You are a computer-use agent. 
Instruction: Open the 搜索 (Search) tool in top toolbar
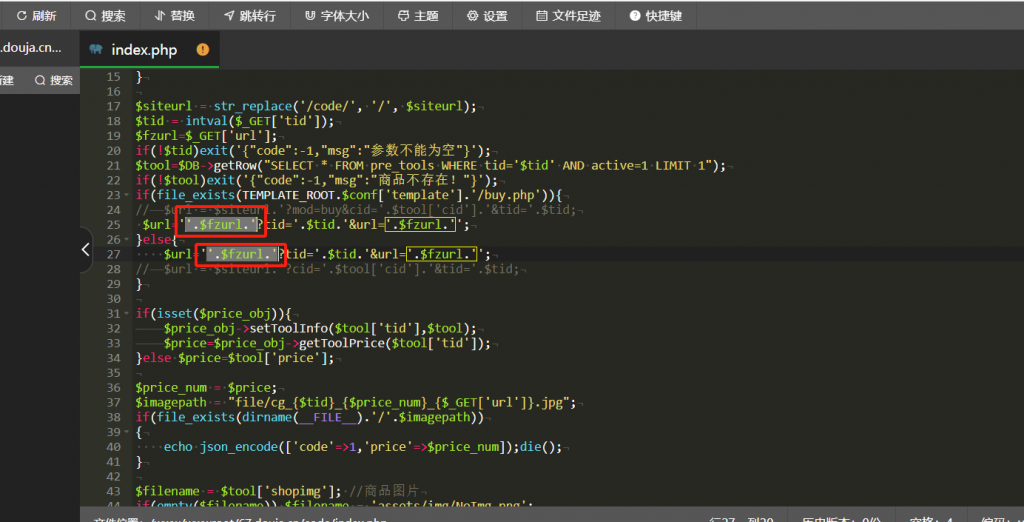105,16
